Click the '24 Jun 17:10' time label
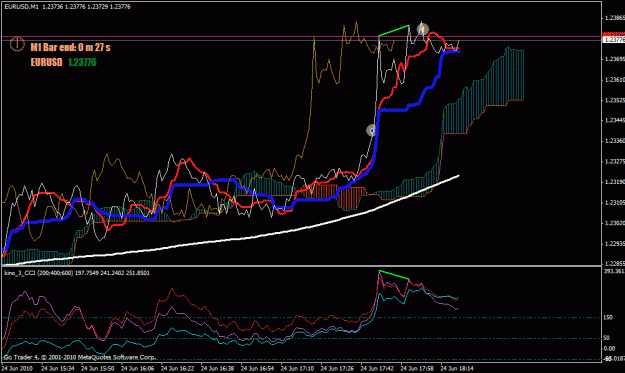625x373 pixels. tap(297, 369)
